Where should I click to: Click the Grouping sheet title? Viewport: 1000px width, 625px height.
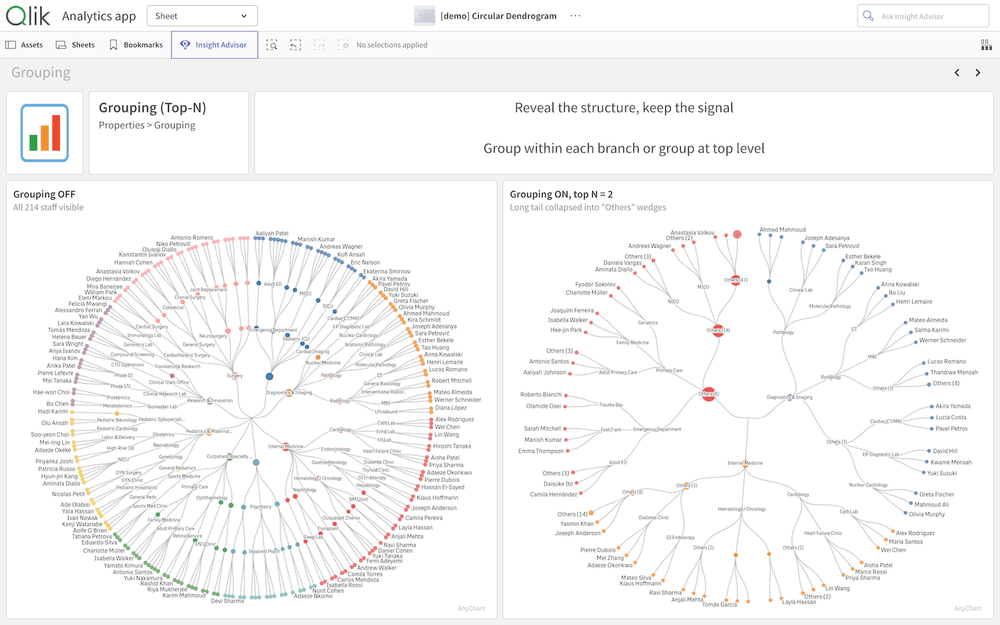[41, 73]
